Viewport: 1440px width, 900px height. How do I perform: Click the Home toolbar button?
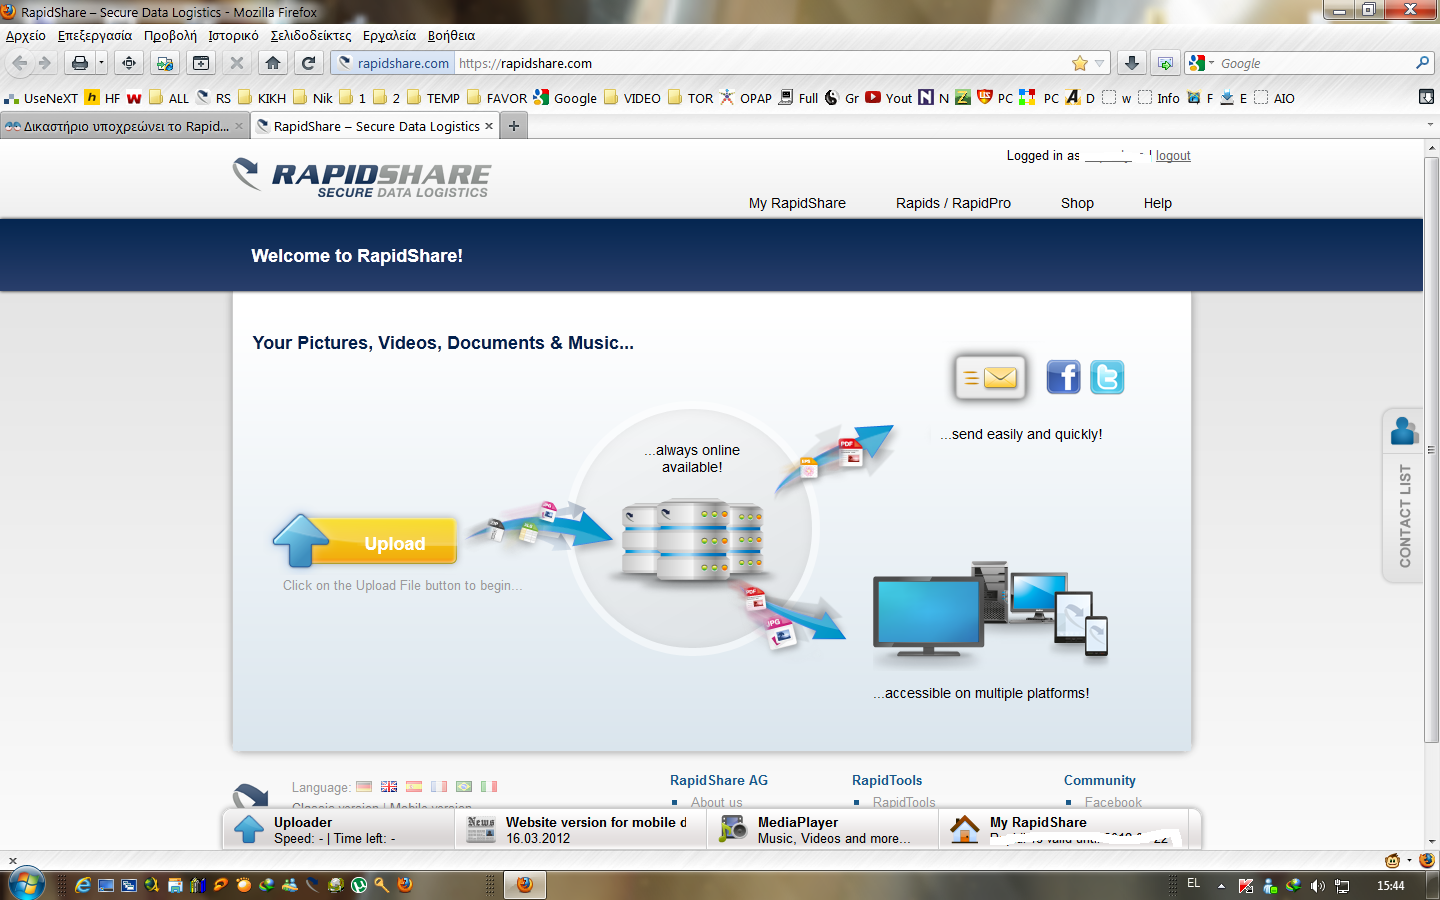[273, 63]
